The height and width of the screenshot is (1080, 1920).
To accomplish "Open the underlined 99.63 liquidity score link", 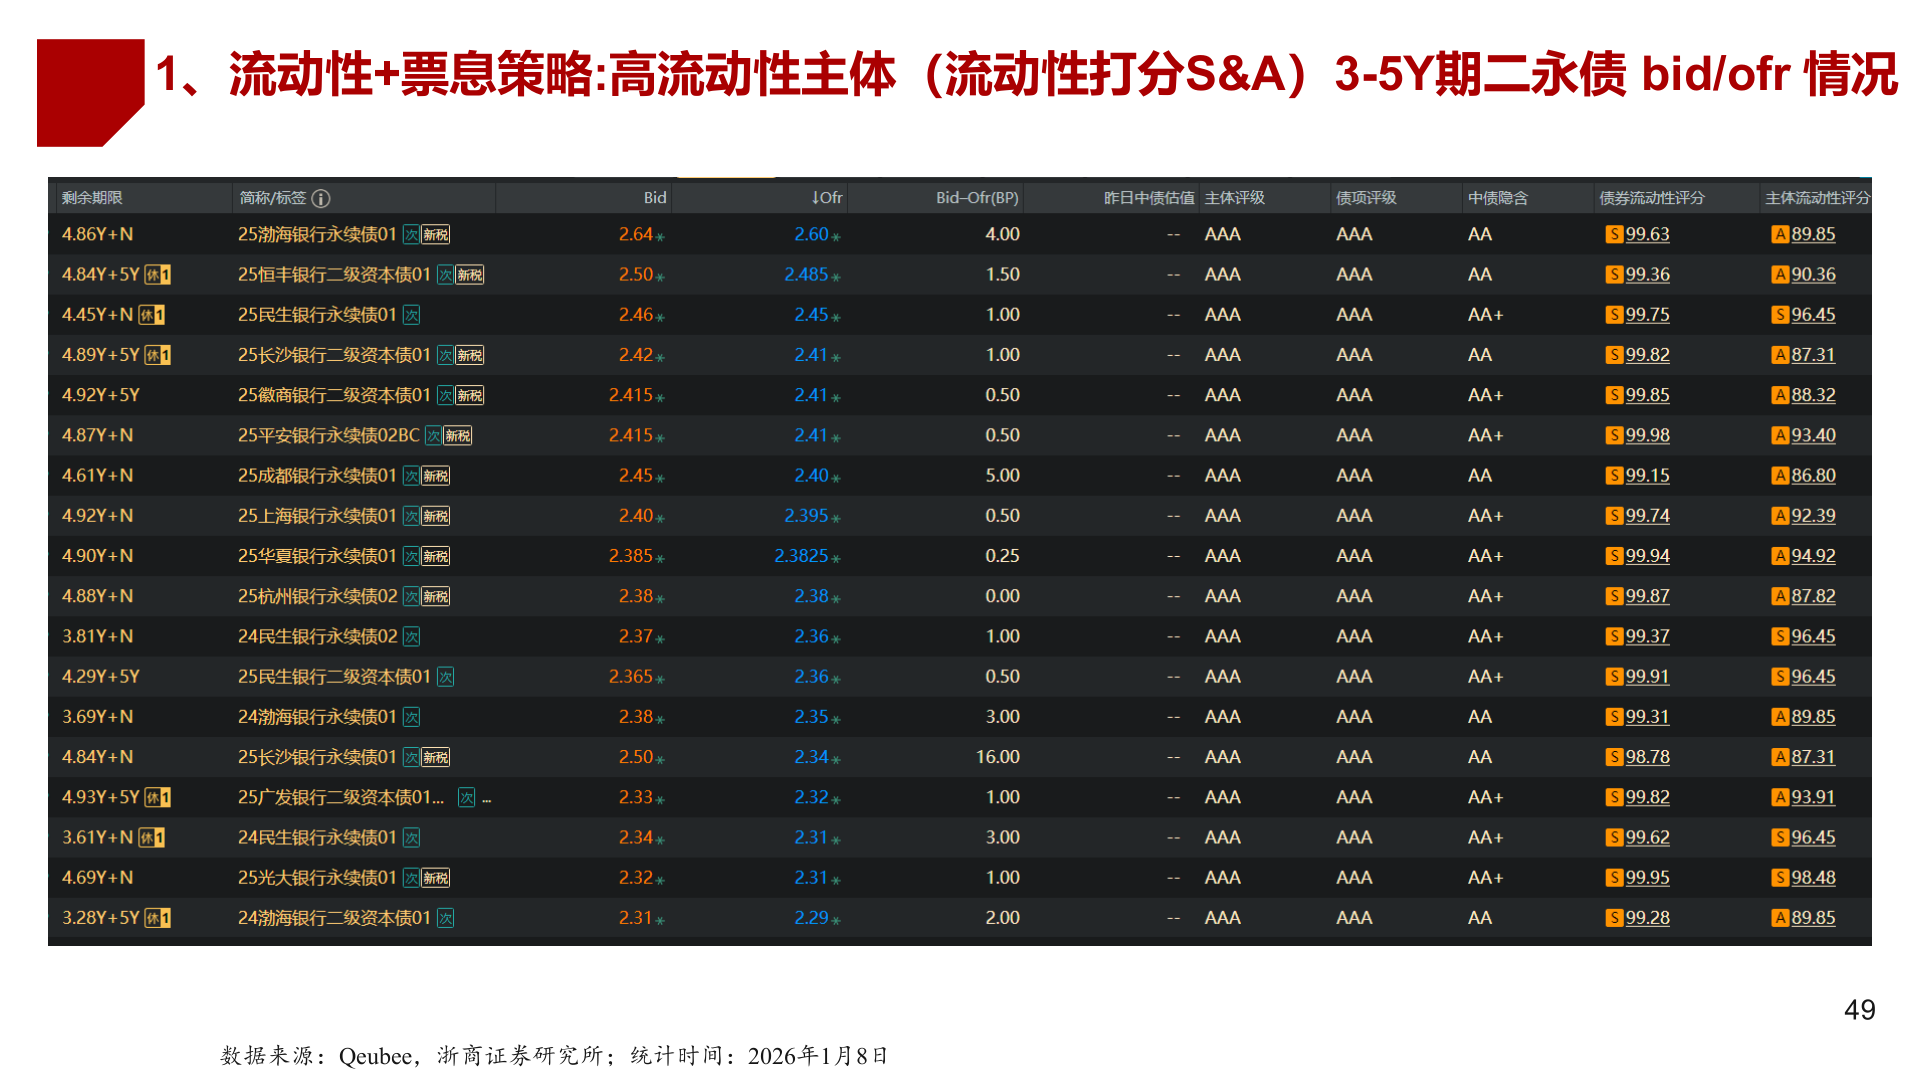I will click(1650, 234).
